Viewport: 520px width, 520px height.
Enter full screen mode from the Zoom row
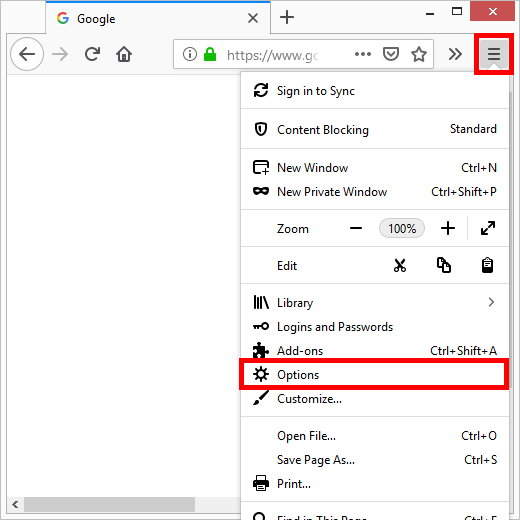tap(488, 228)
